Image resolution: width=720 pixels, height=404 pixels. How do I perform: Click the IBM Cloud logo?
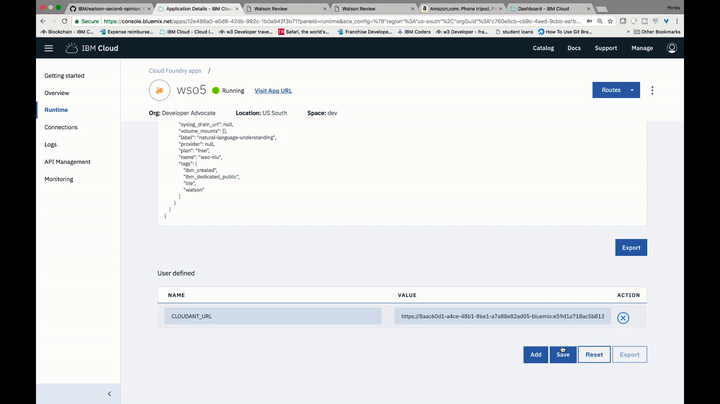(92, 48)
